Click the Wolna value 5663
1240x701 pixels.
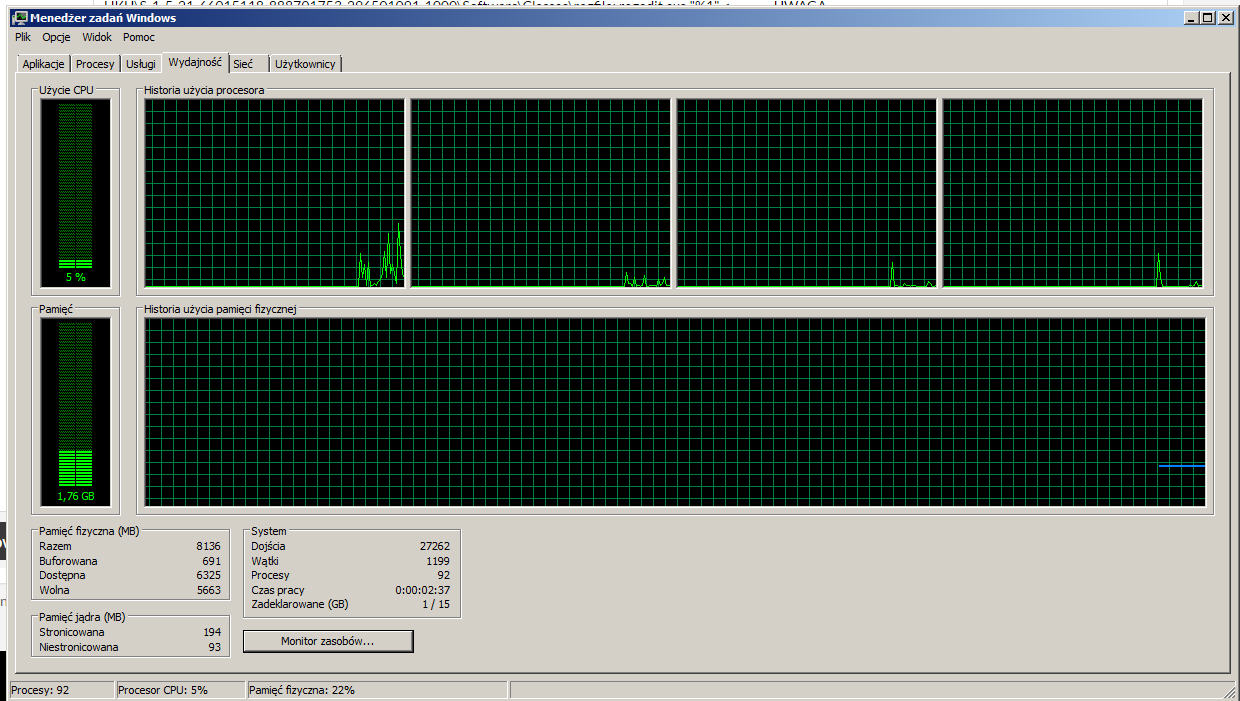coord(208,590)
